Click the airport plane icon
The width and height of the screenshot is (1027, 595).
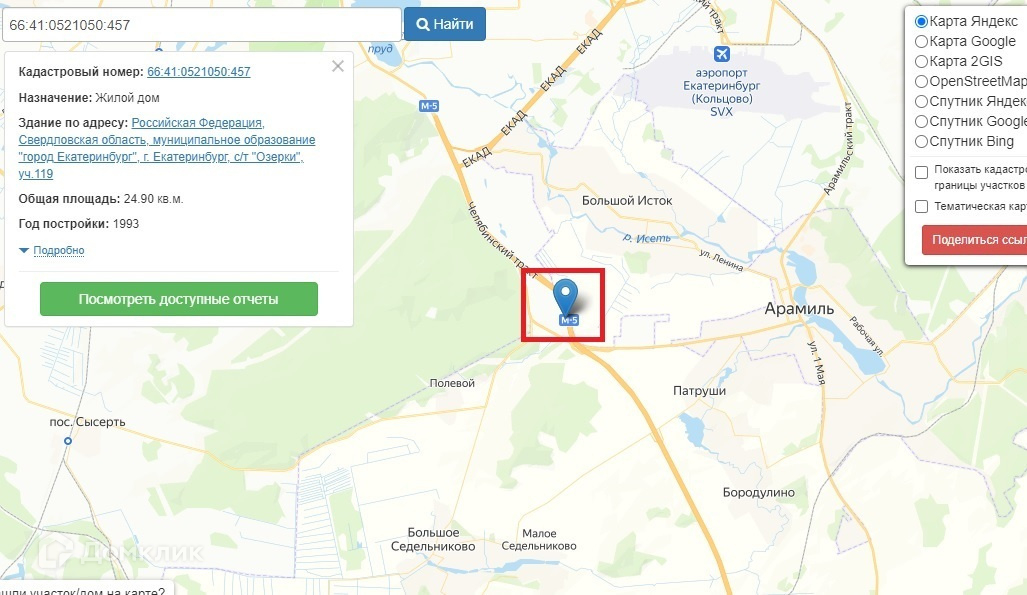point(722,54)
